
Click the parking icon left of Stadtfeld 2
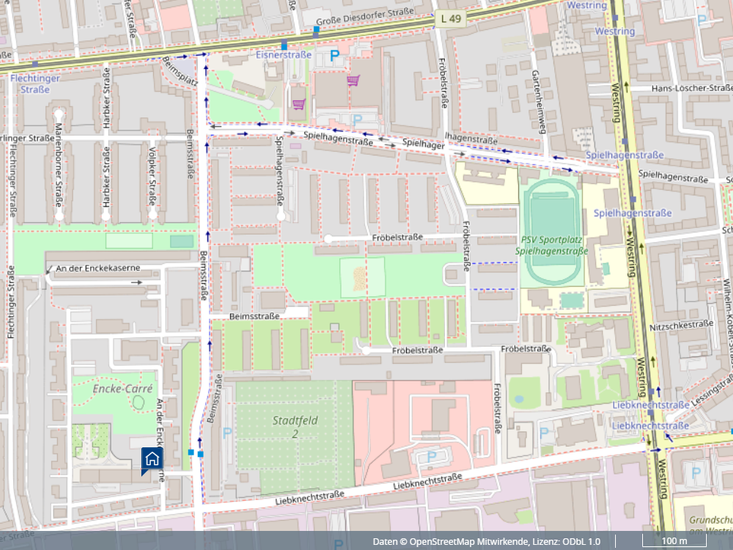click(227, 433)
